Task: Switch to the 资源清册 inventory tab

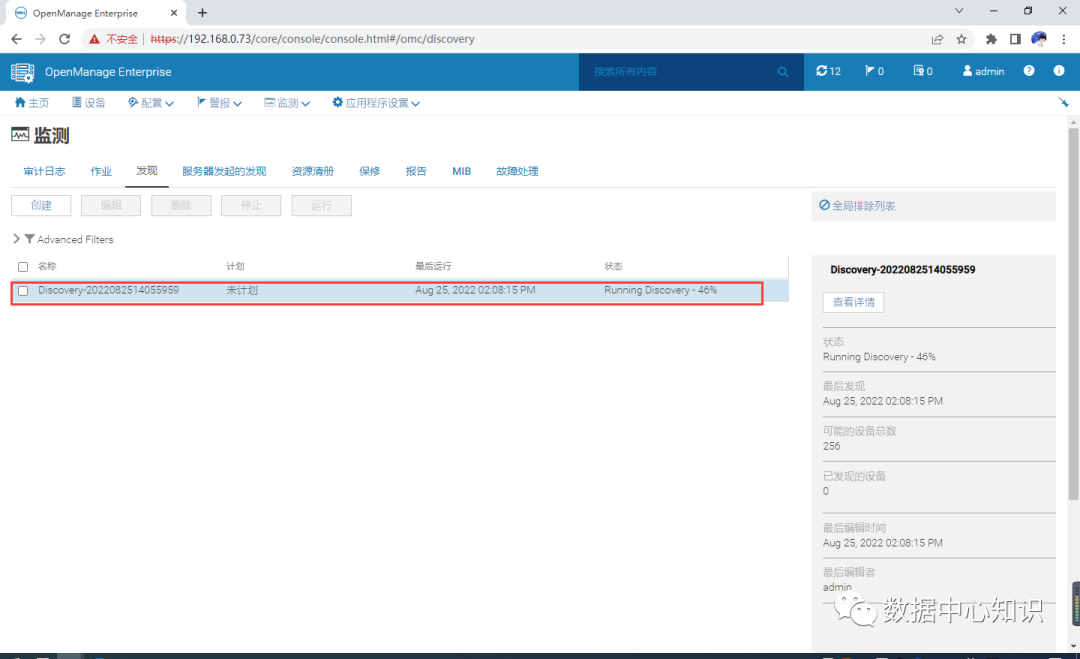Action: [313, 171]
